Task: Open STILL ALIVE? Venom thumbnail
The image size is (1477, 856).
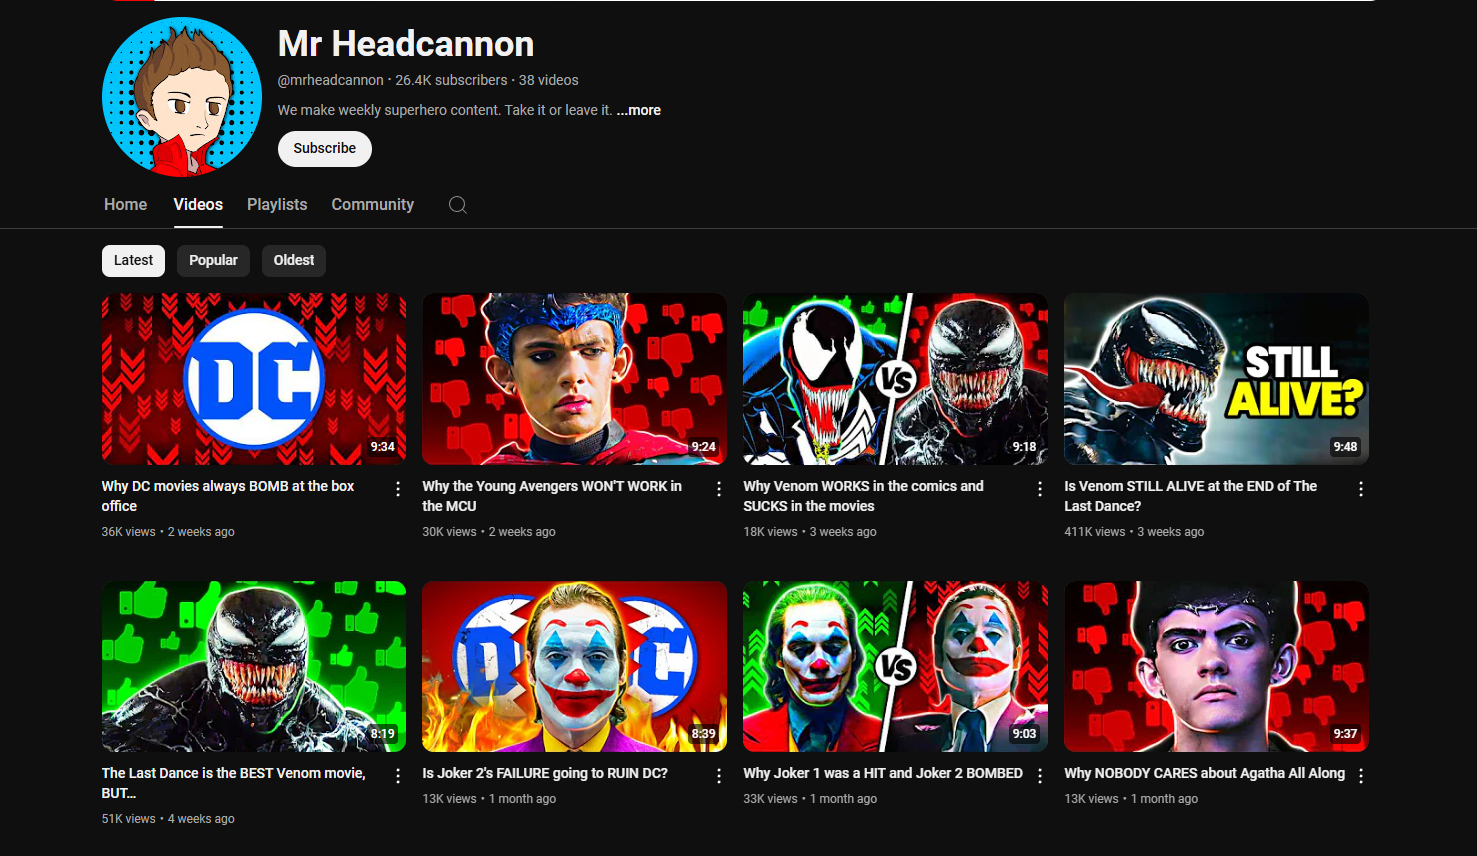Action: pos(1216,379)
